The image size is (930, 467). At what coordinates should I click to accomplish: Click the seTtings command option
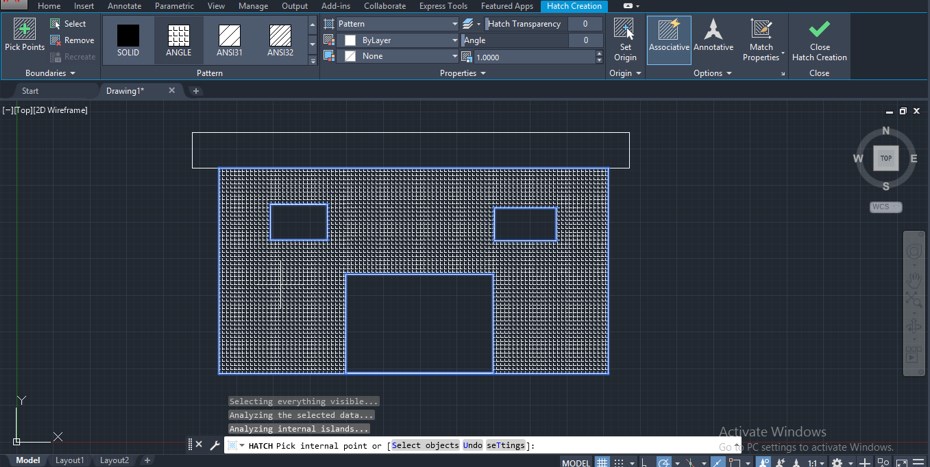505,445
